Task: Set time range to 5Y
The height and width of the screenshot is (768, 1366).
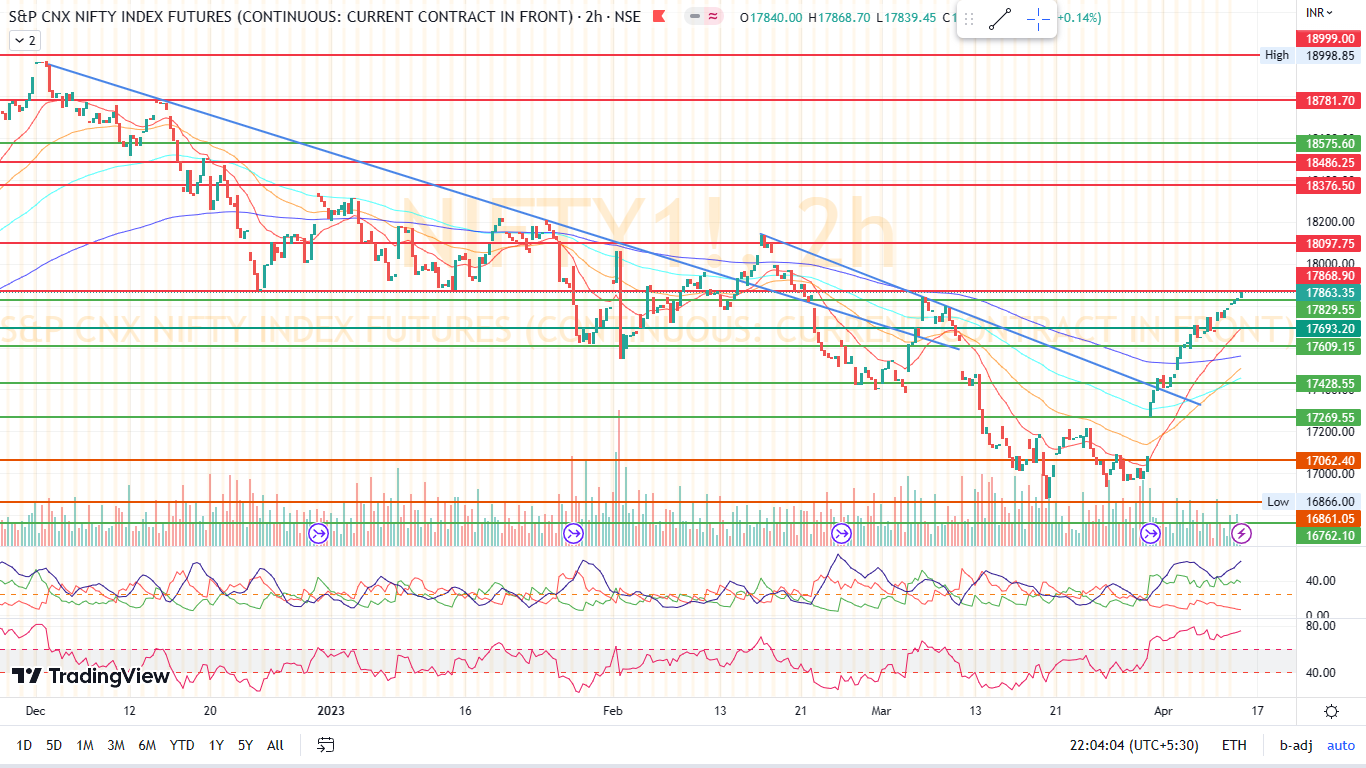Action: tap(245, 745)
